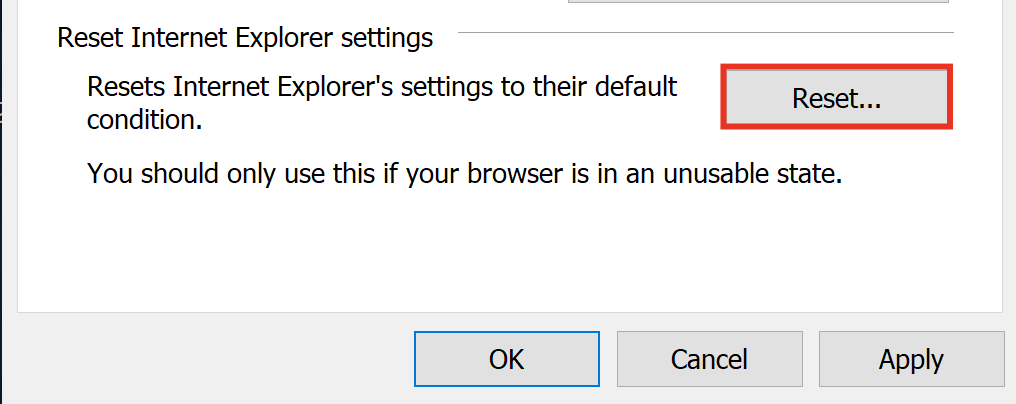Click the Apply button

coord(911,359)
